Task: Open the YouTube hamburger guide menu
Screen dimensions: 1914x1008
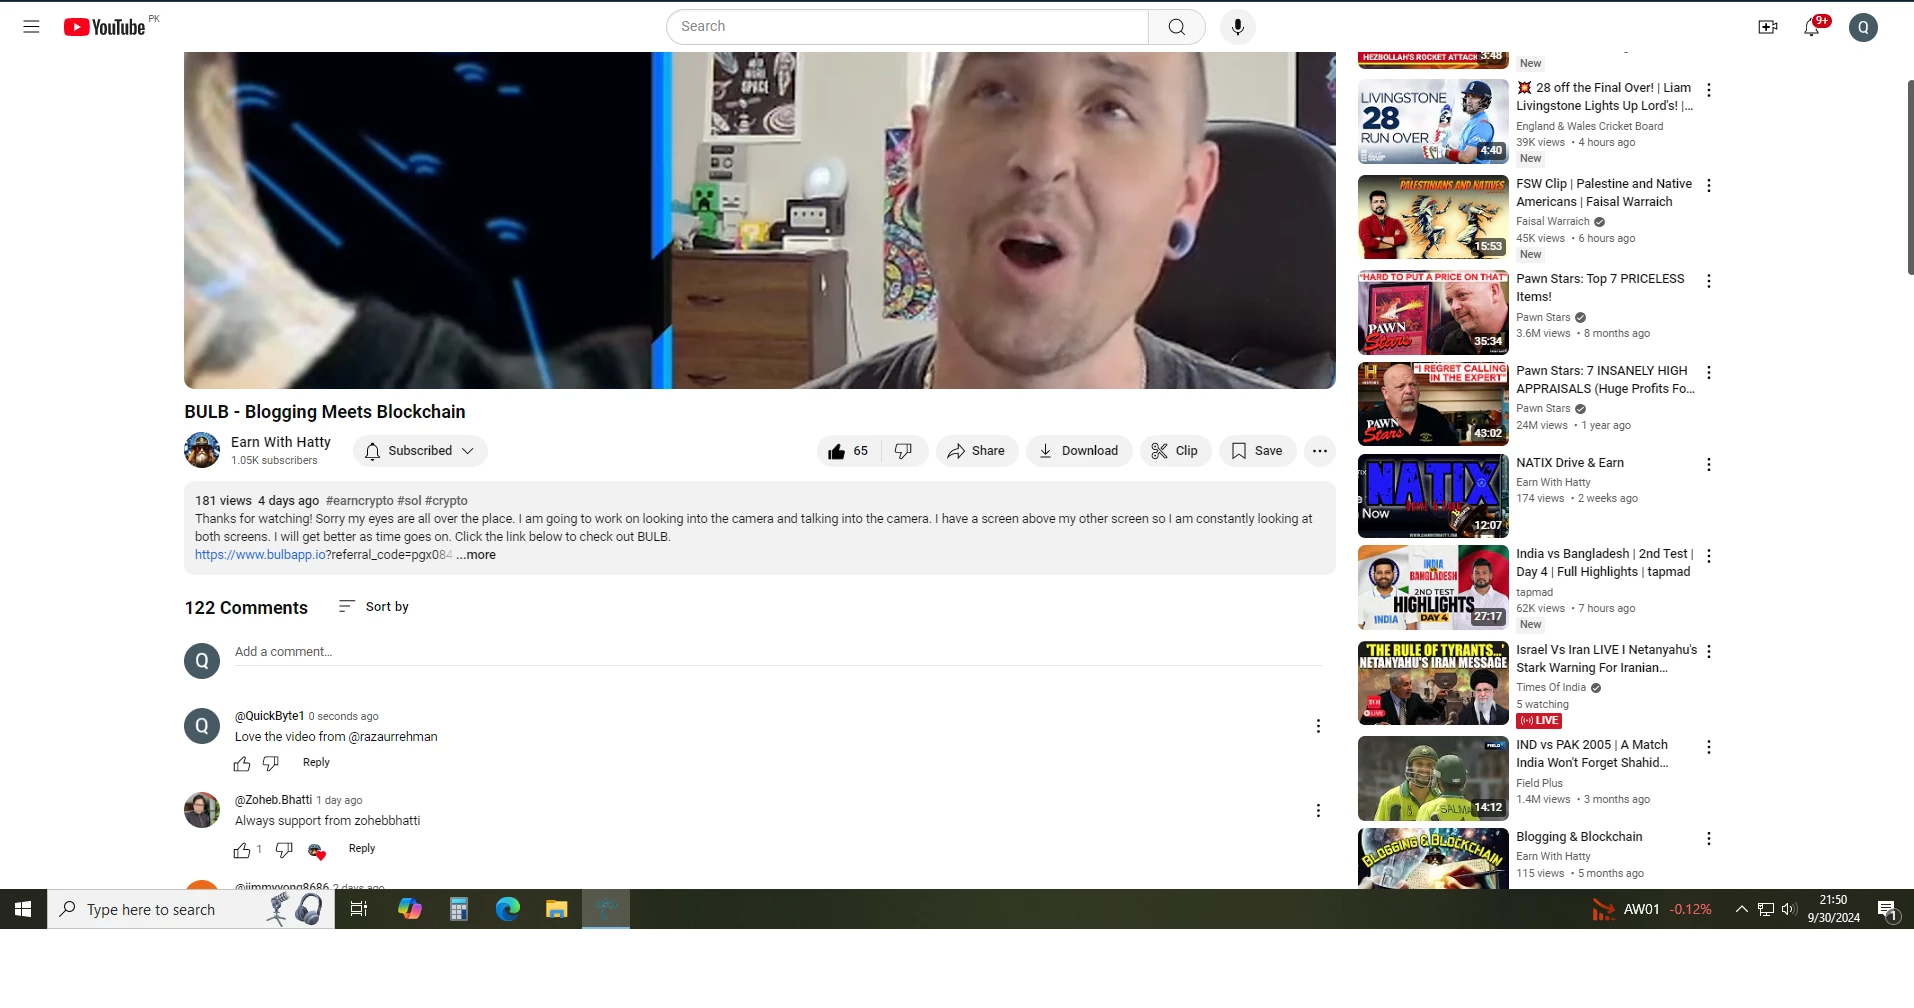Action: coord(31,27)
